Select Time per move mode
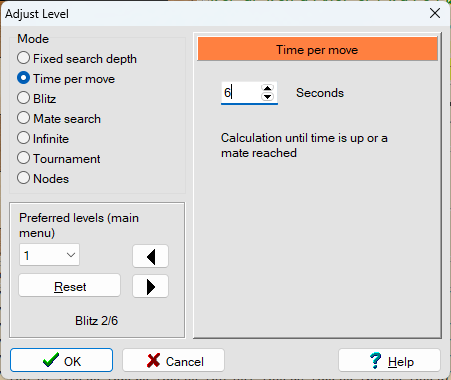This screenshot has height=380, width=451. (x=66, y=79)
